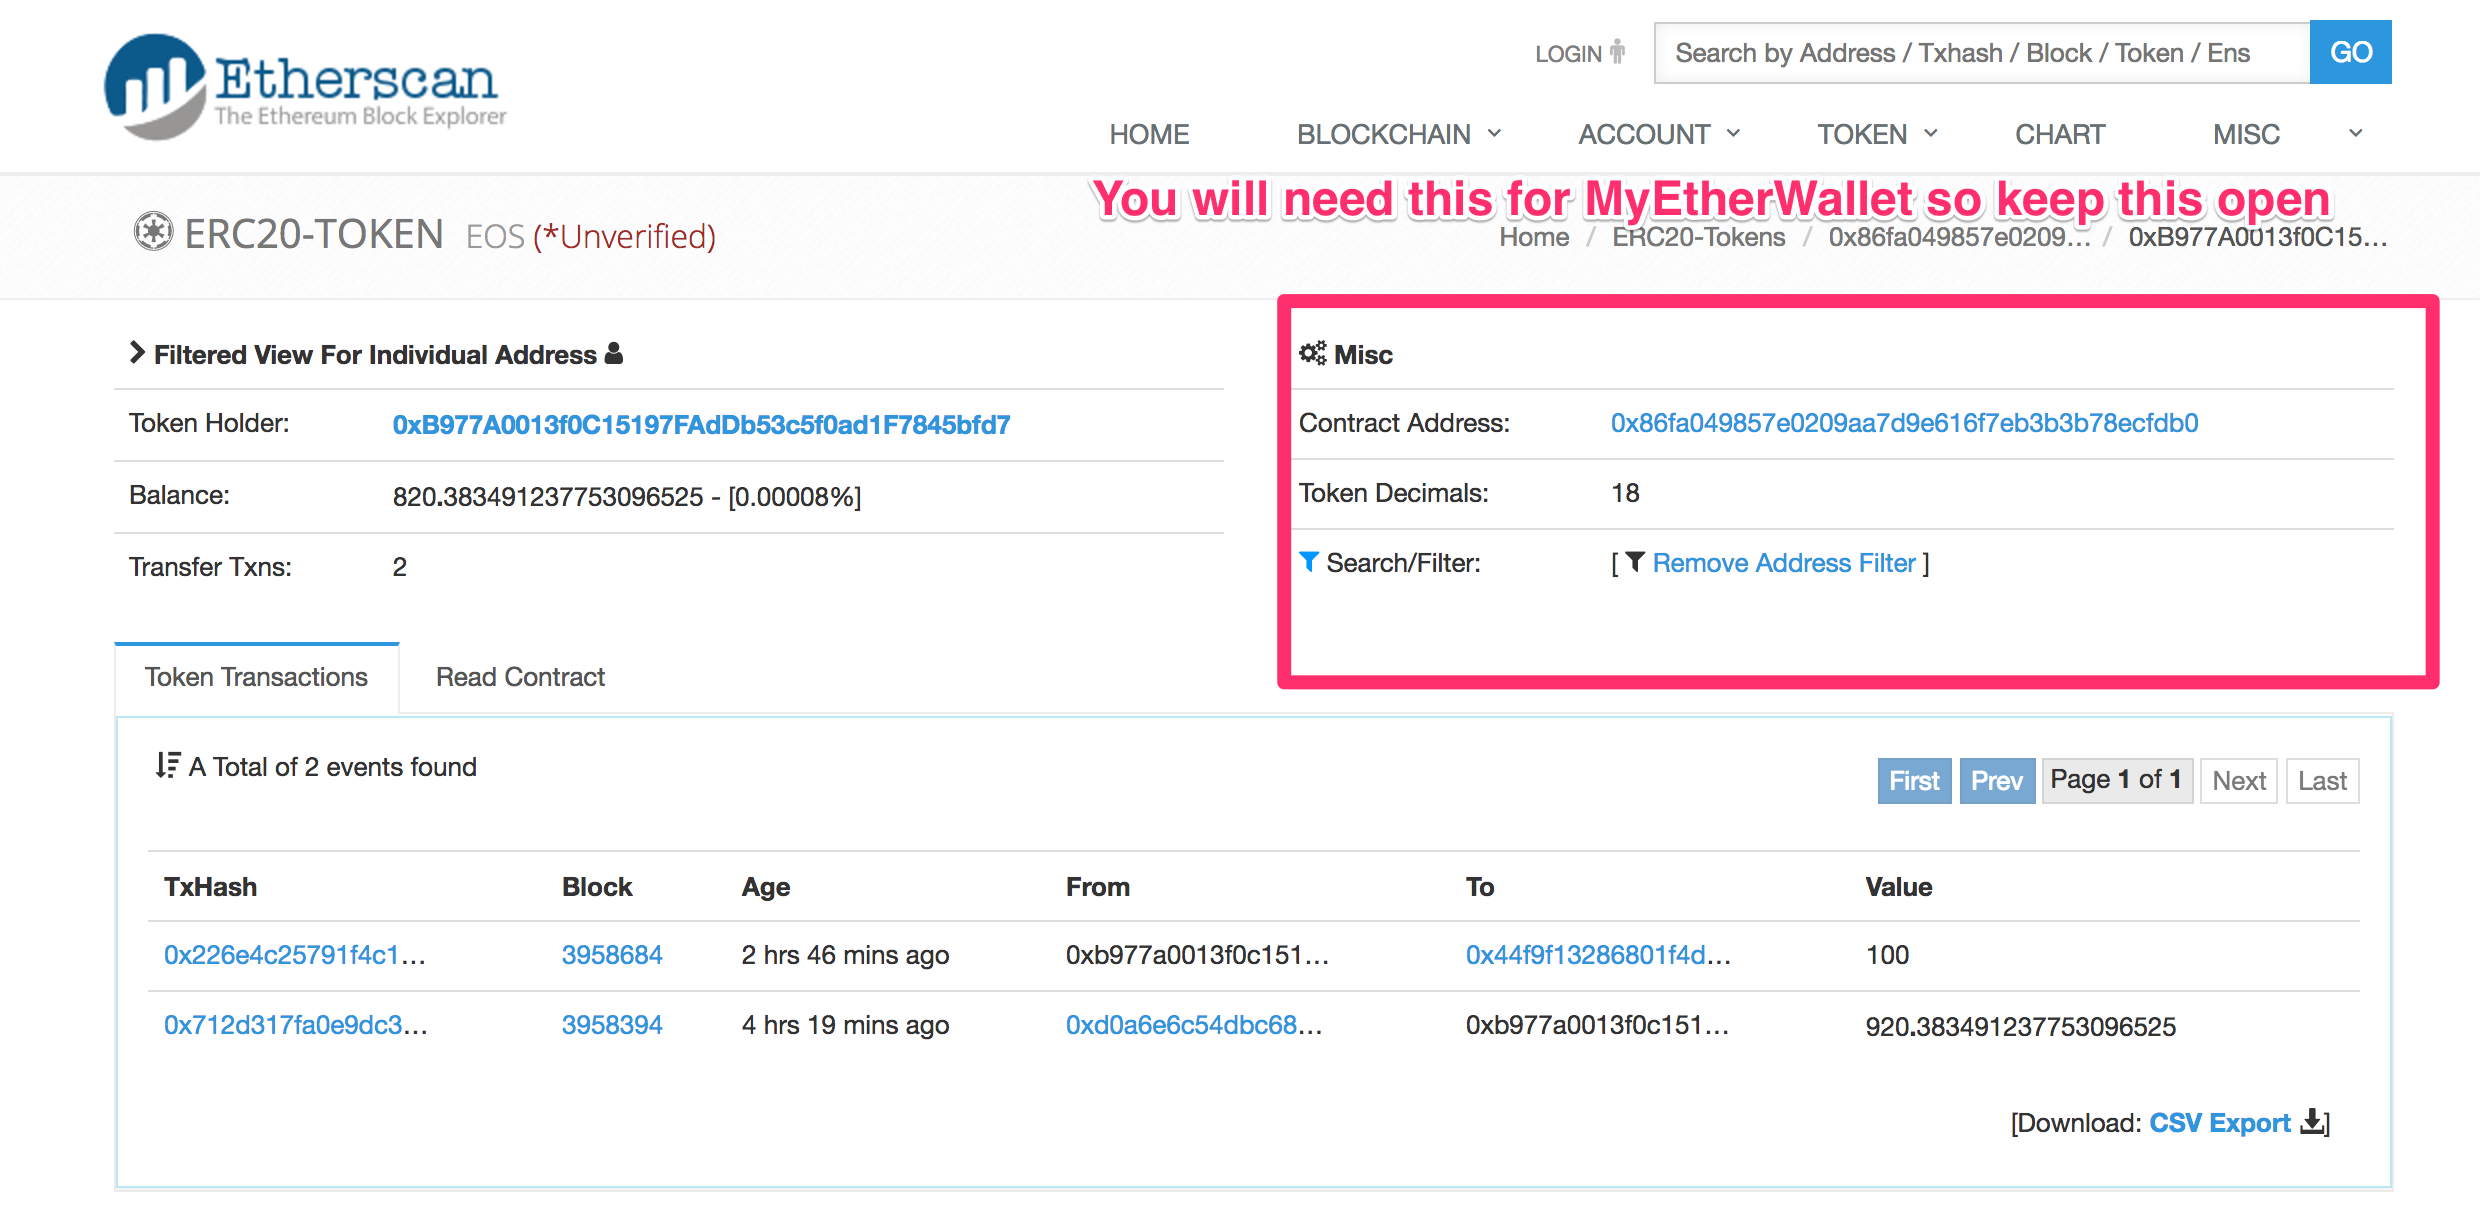
Task: Click the Next pagination button
Action: (x=2239, y=780)
